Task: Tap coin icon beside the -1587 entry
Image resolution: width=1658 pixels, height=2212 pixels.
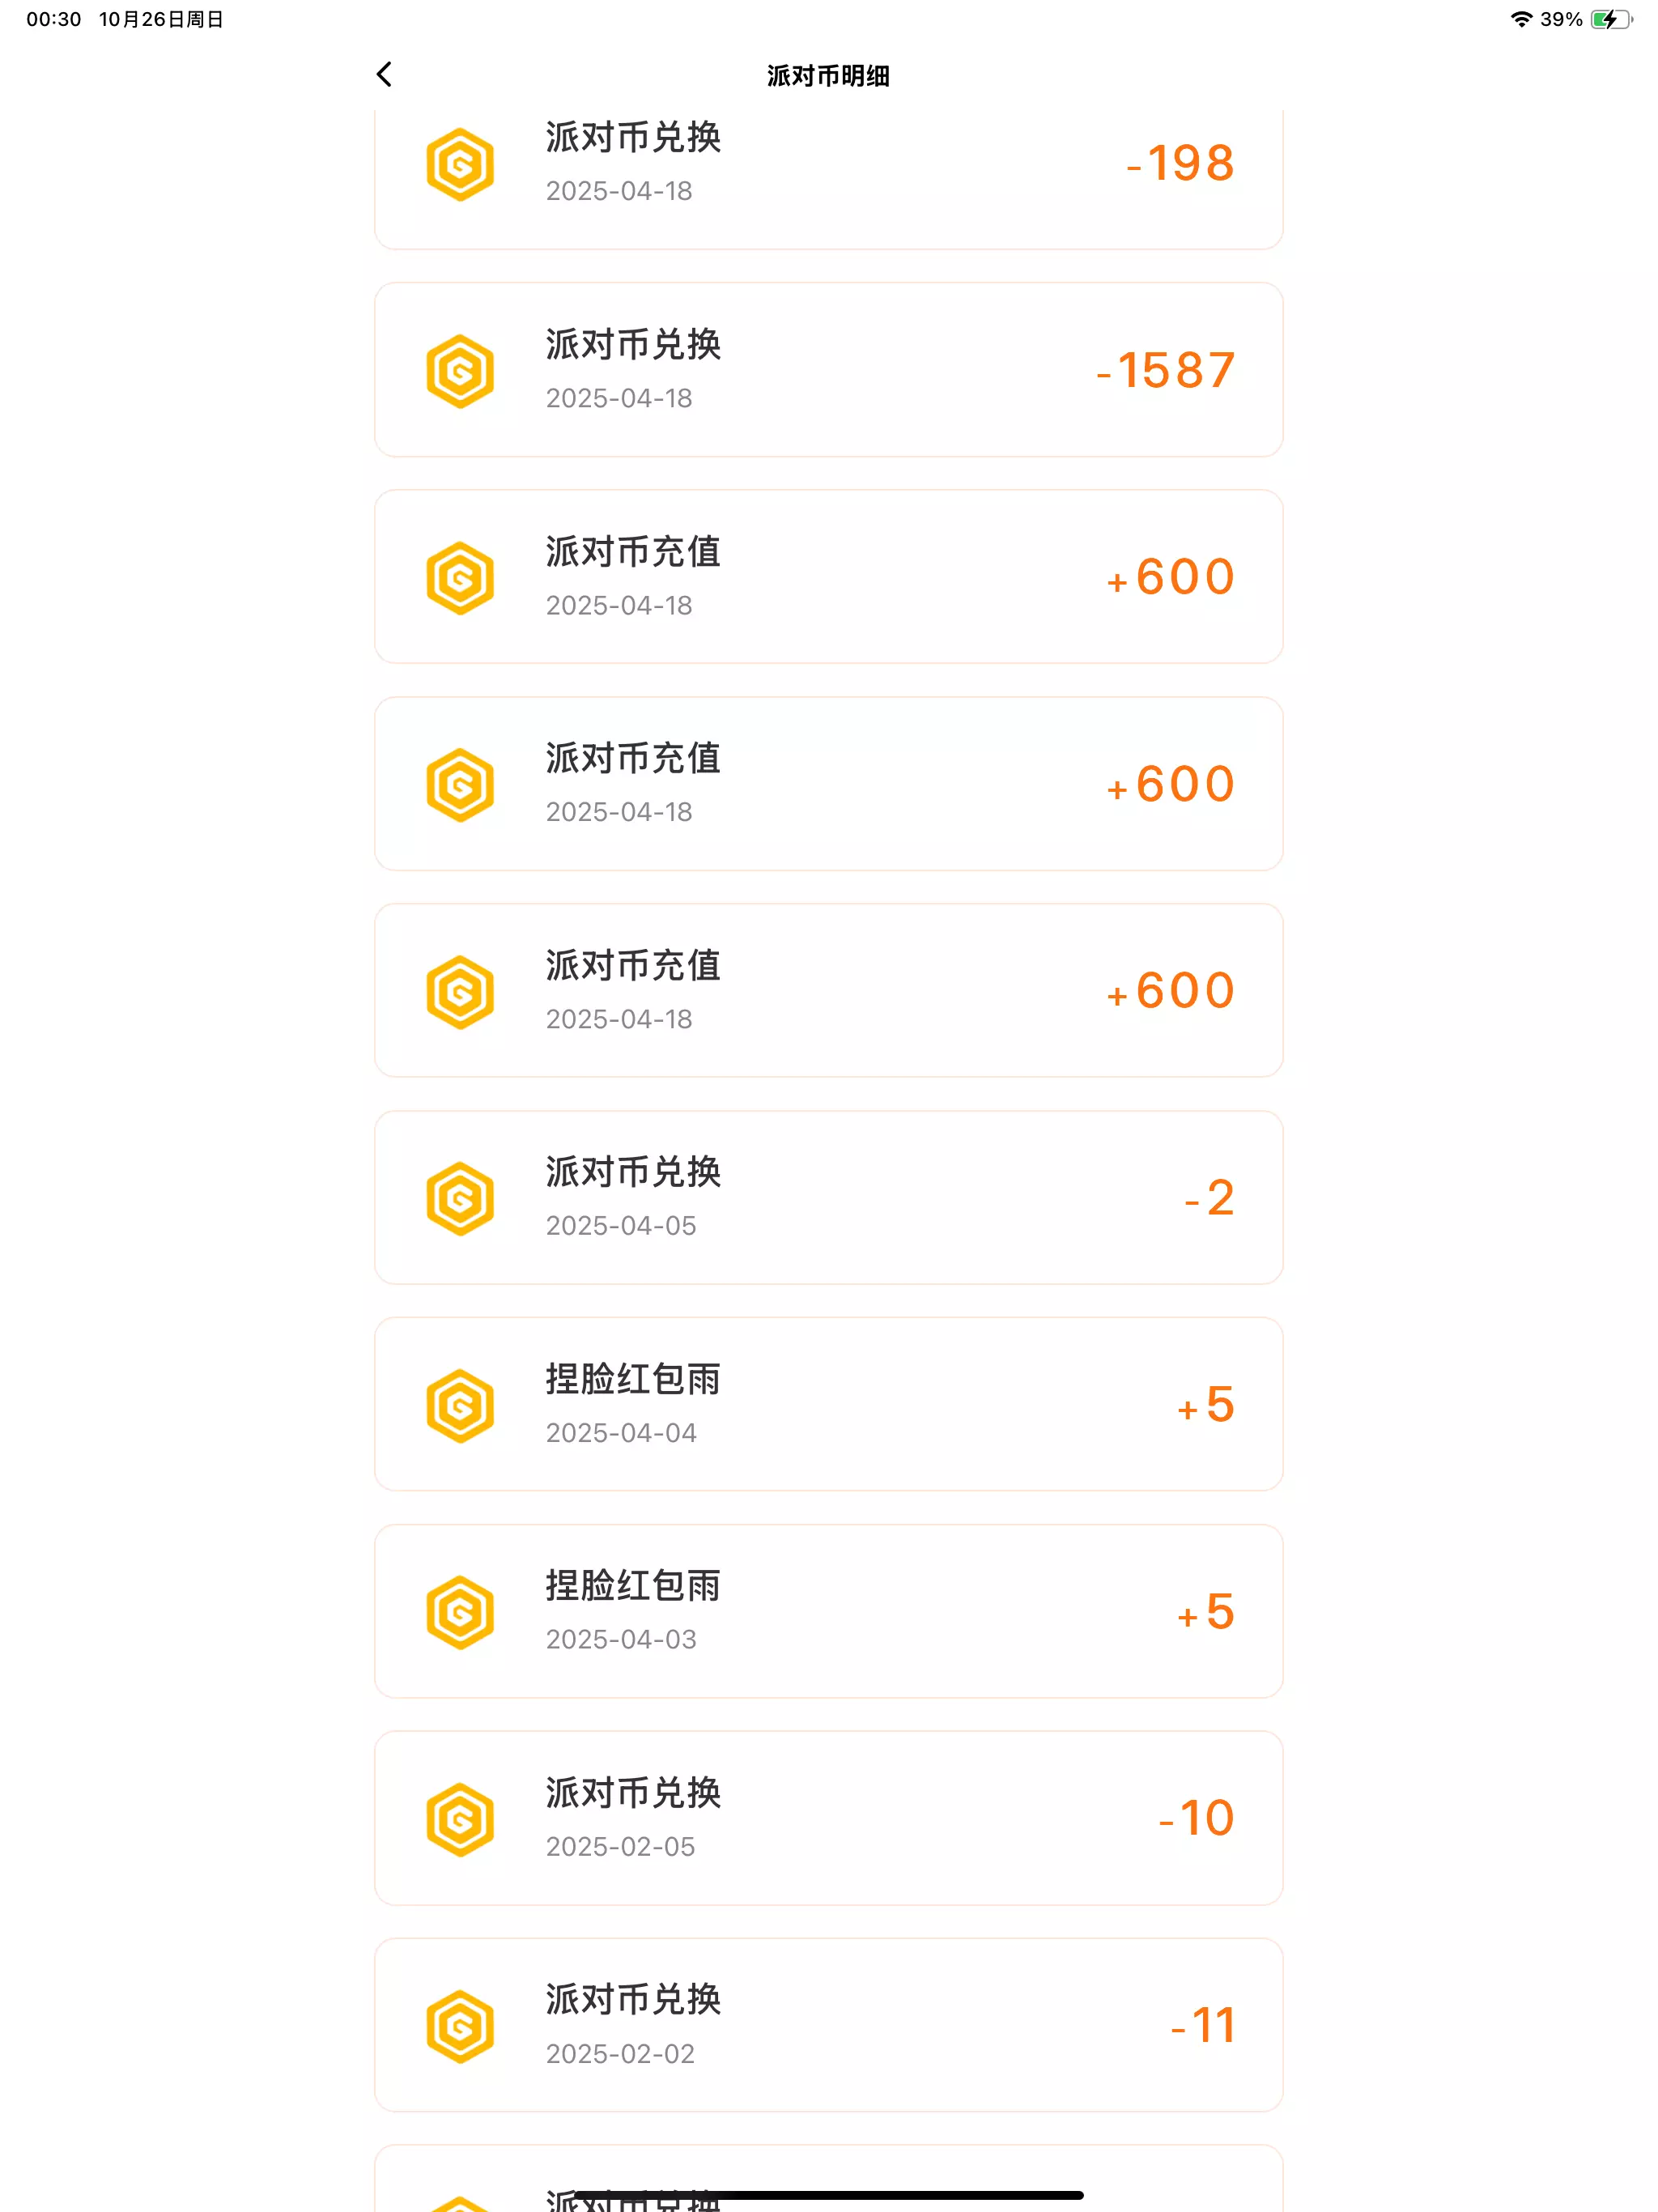Action: pos(460,371)
